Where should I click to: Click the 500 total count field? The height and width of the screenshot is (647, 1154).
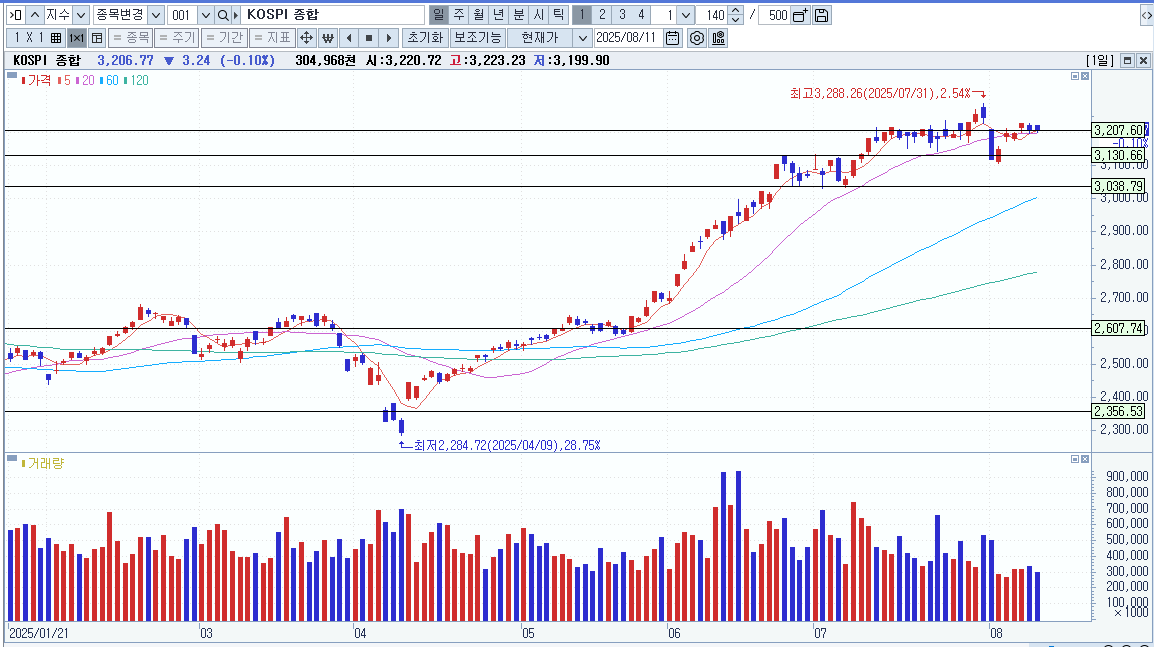click(776, 15)
